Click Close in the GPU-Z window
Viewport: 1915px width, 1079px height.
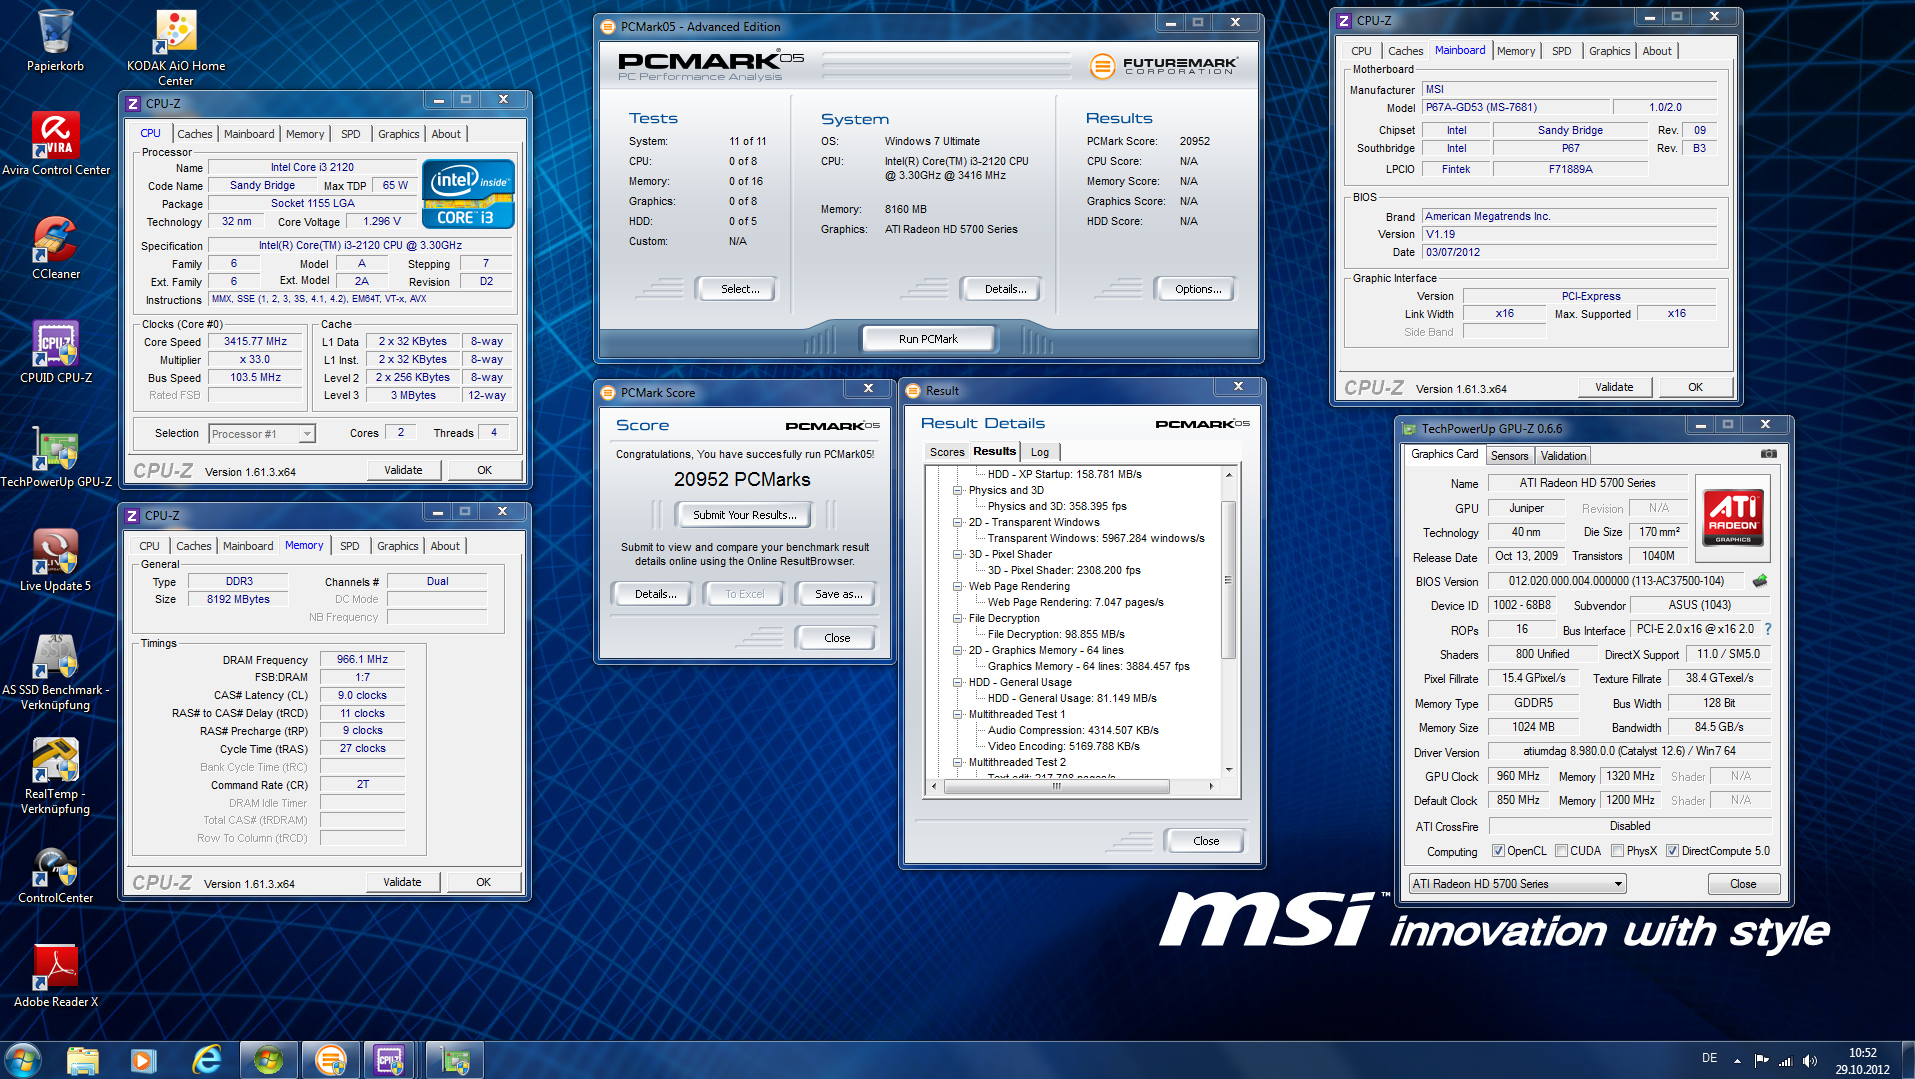1743,884
